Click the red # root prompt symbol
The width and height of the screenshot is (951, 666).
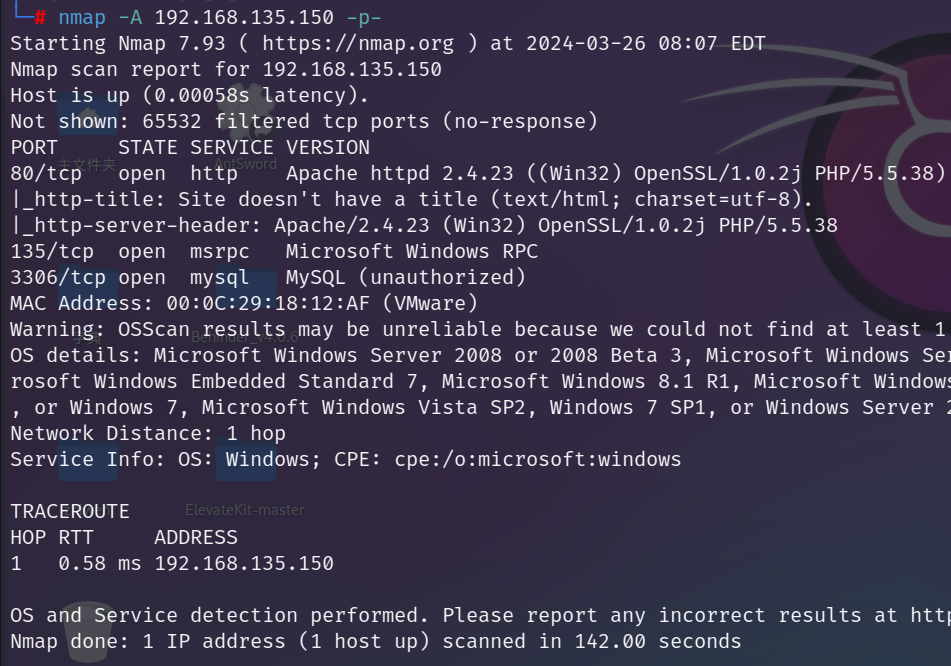point(40,18)
